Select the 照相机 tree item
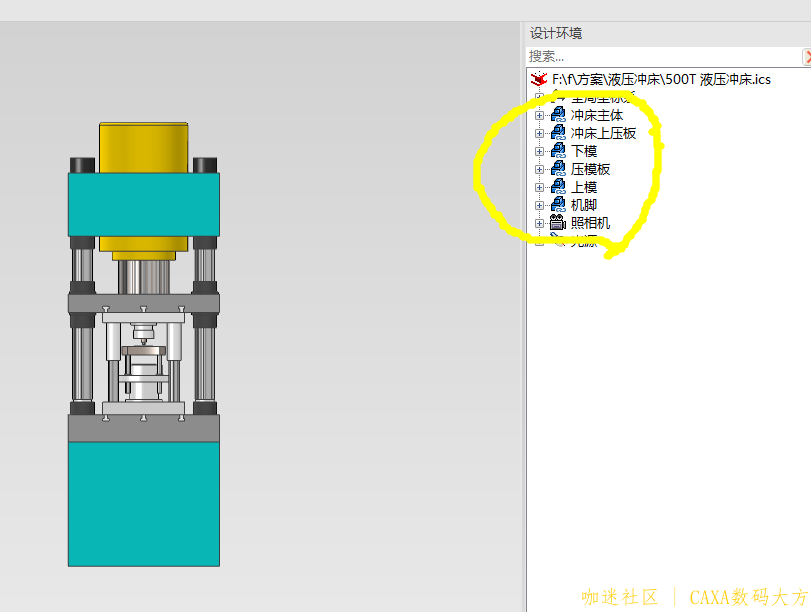This screenshot has width=811, height=612. point(590,223)
